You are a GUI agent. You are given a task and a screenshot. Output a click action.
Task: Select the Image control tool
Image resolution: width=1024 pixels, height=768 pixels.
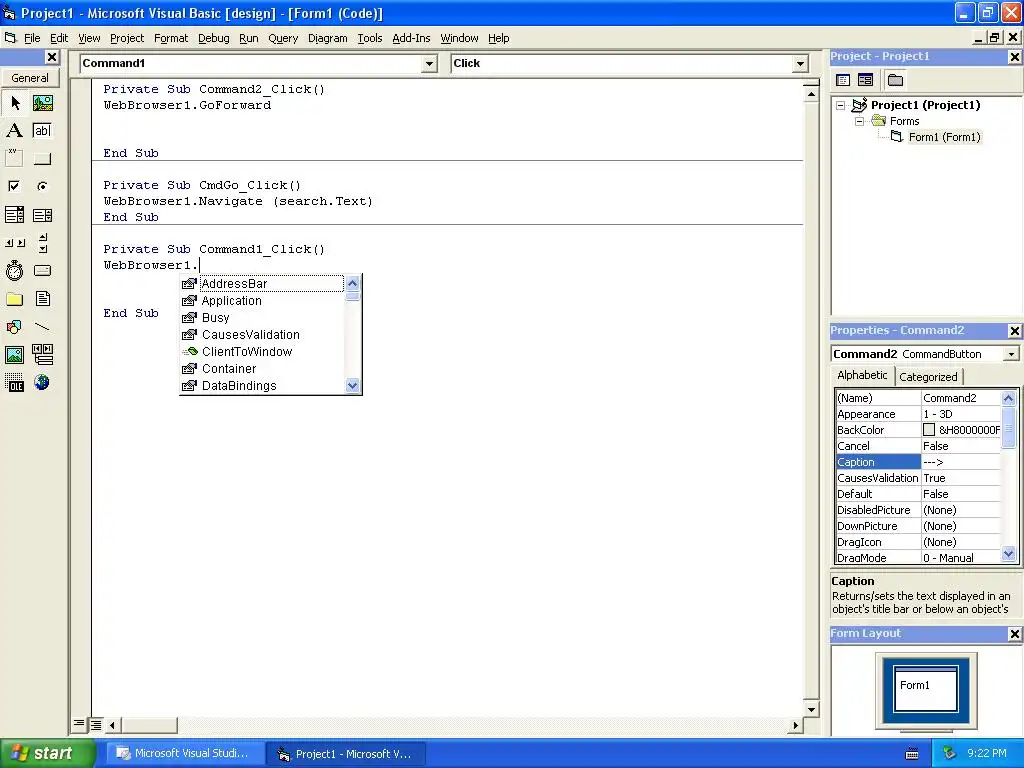click(15, 355)
